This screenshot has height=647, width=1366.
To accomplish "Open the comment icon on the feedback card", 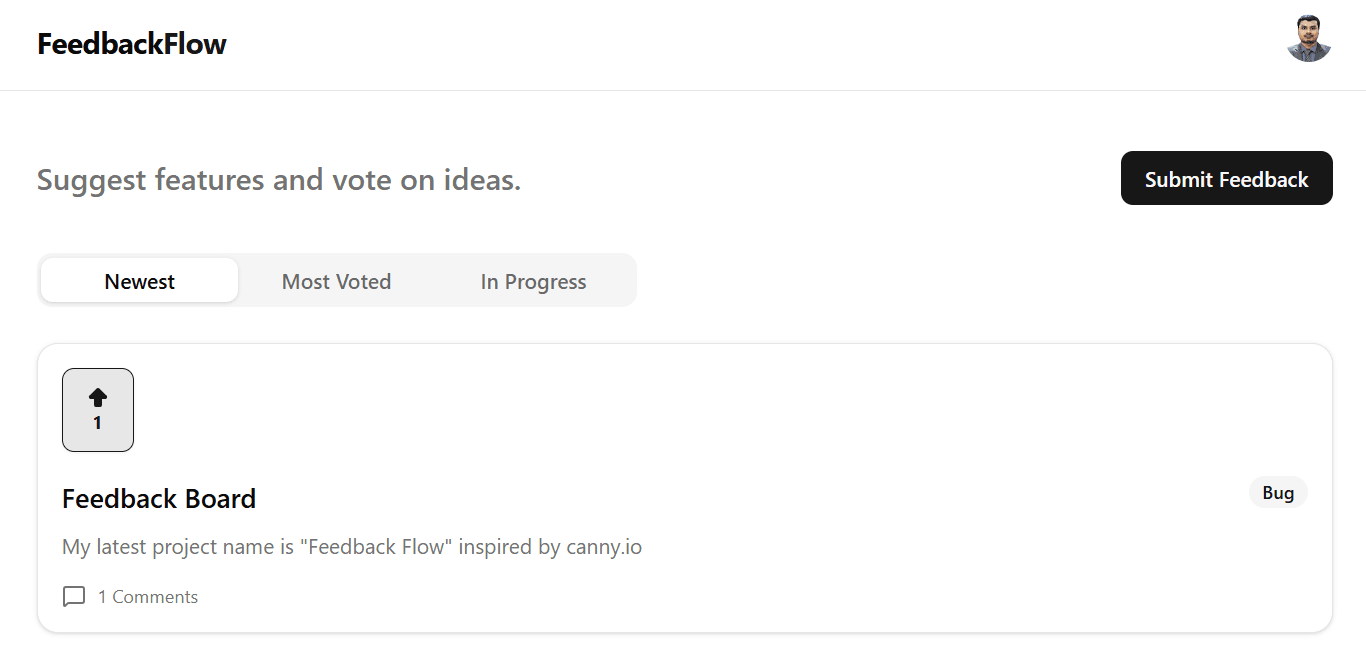I will tap(73, 596).
